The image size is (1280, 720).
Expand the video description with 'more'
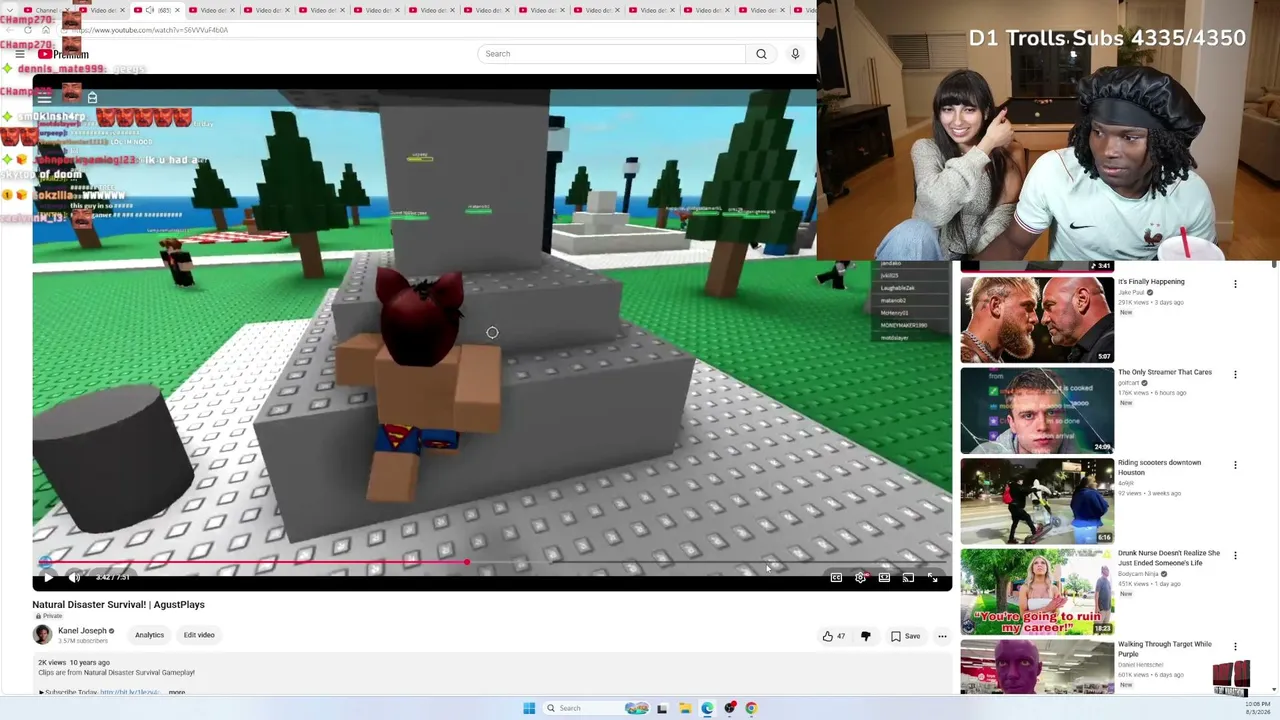tap(177, 692)
